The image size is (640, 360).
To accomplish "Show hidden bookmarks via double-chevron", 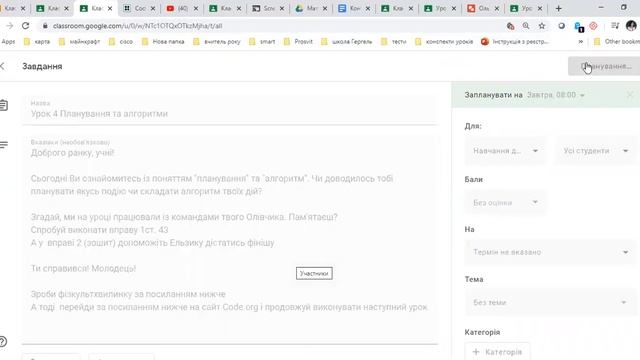I will tap(580, 42).
